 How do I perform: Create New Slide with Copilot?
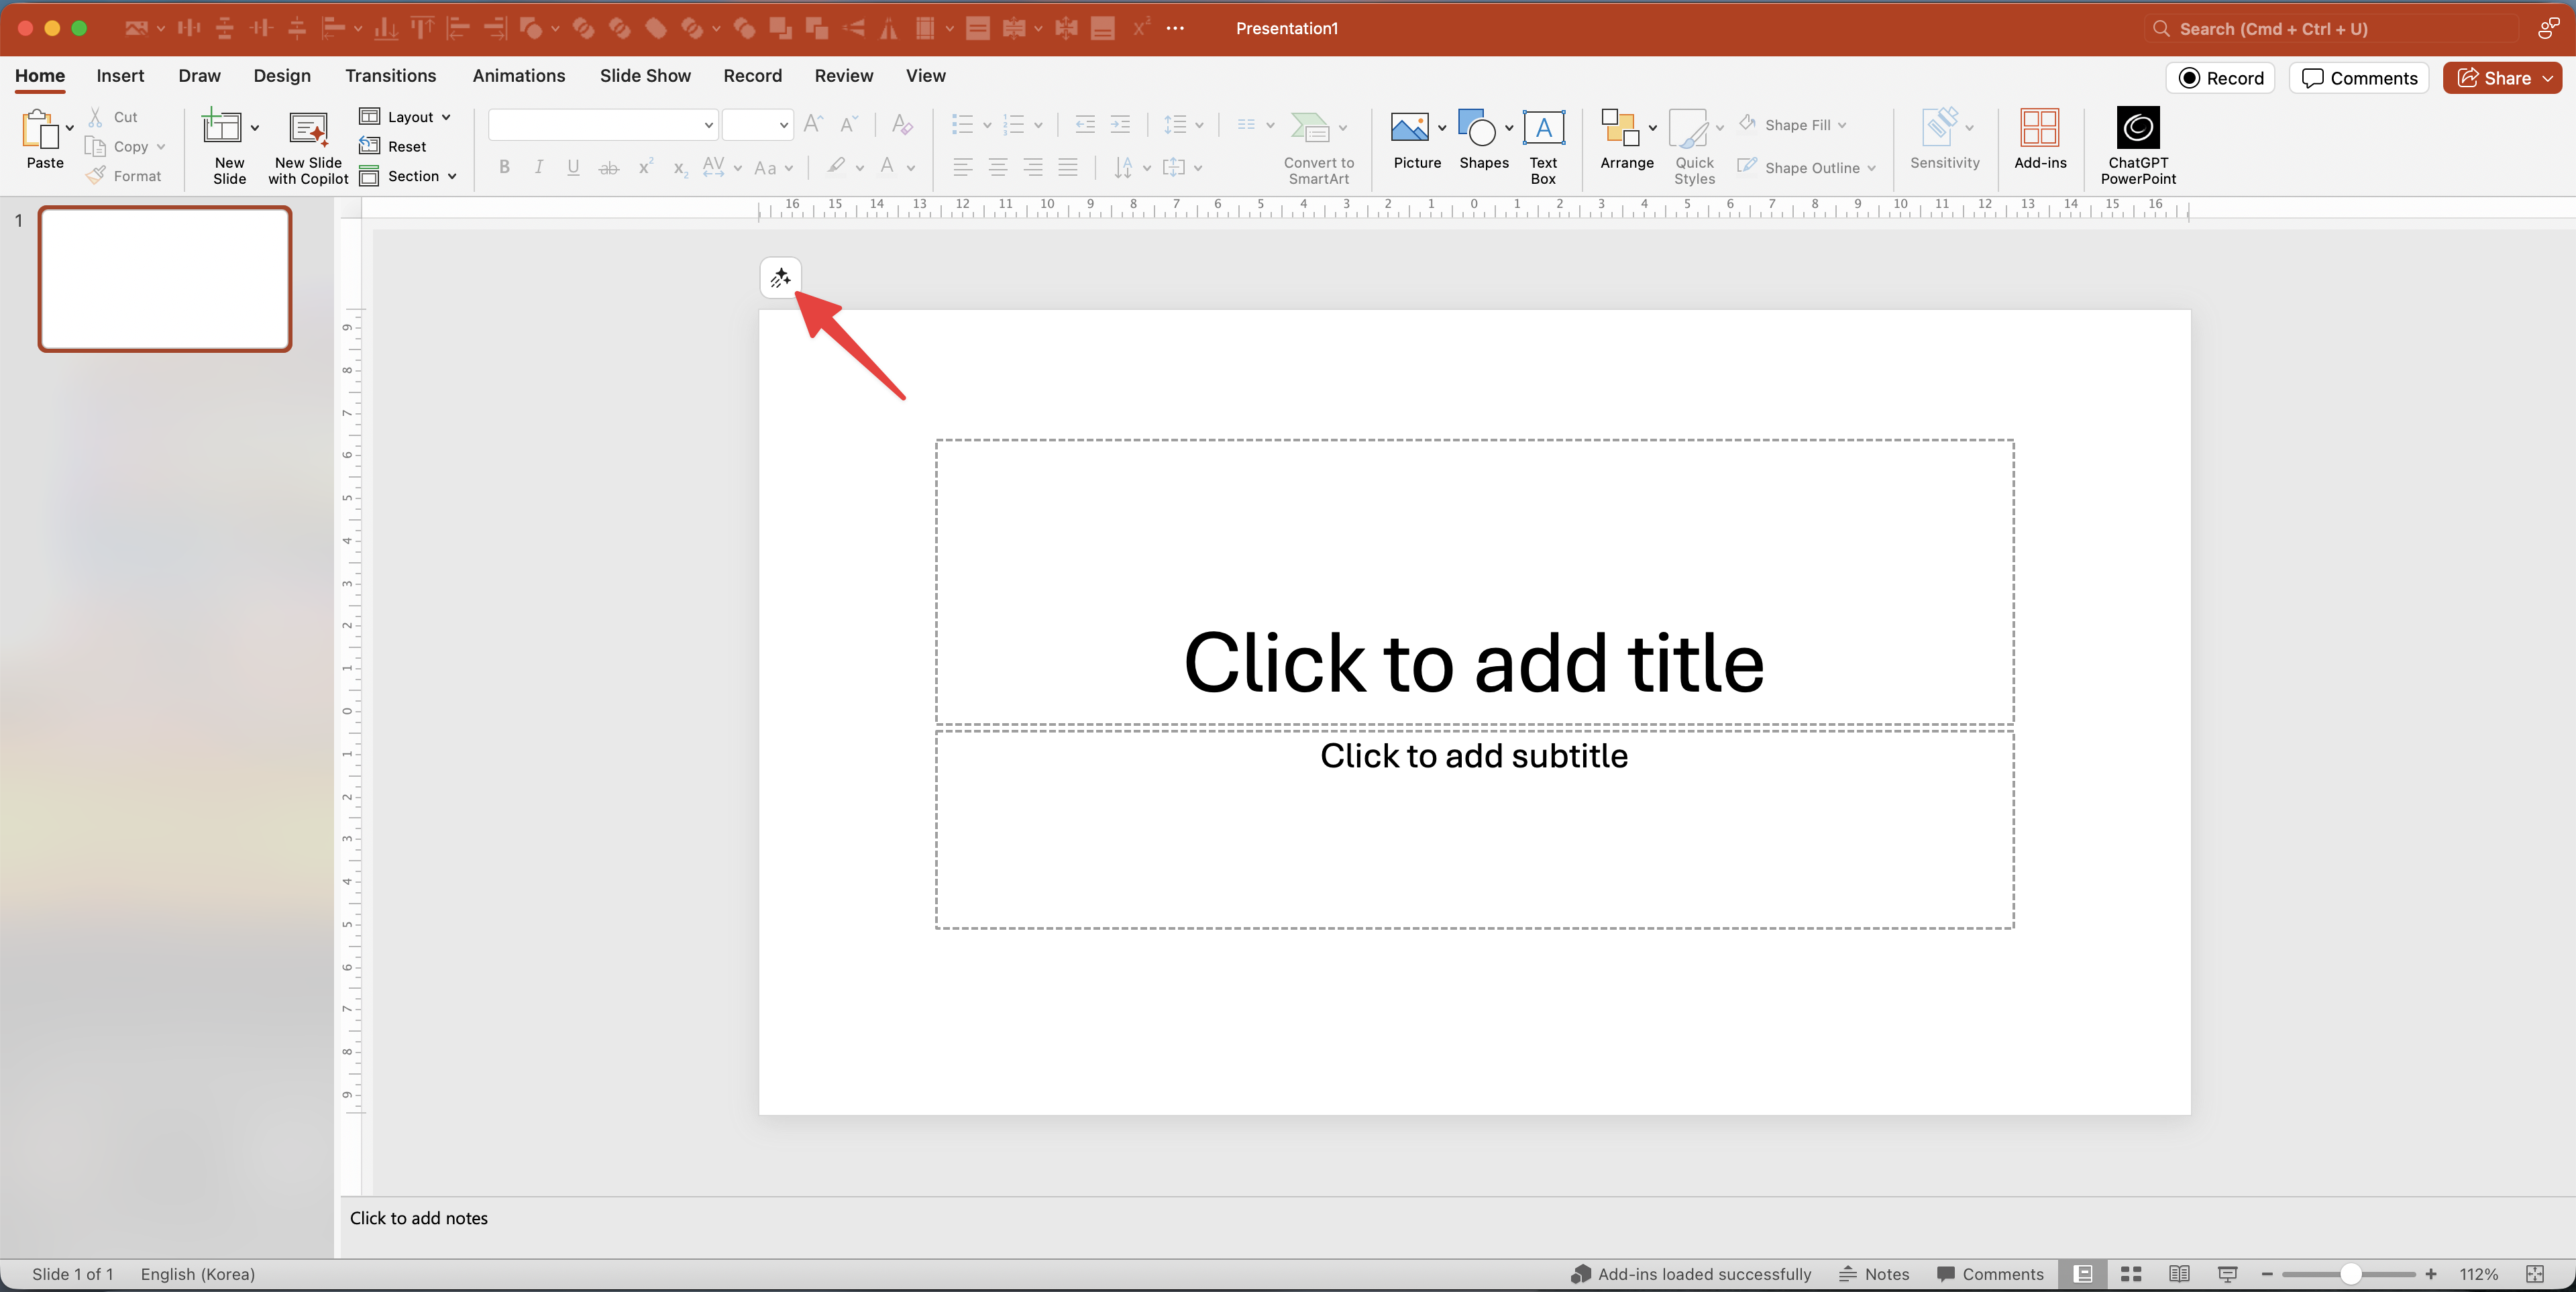click(x=308, y=147)
